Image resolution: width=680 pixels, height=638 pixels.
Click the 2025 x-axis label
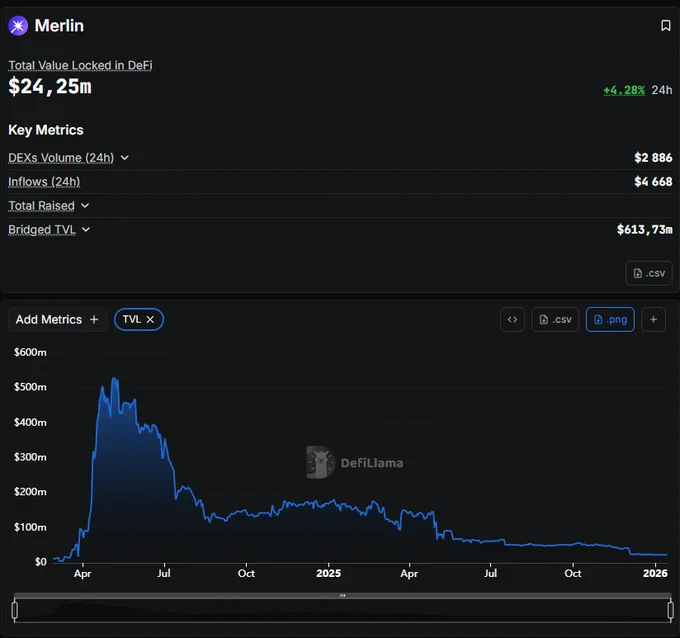pyautogui.click(x=328, y=573)
